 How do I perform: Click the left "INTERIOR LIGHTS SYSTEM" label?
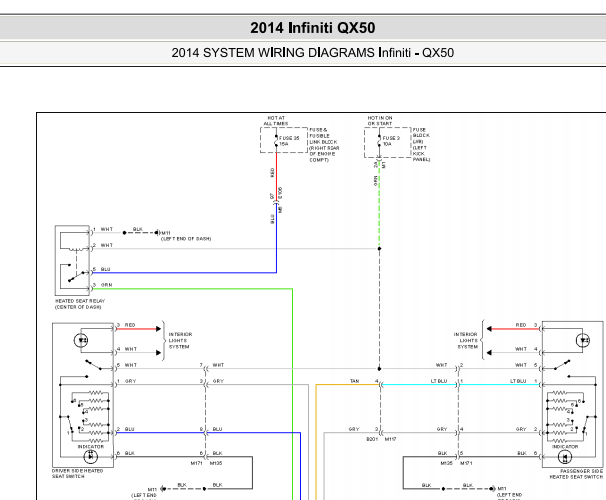(180, 340)
